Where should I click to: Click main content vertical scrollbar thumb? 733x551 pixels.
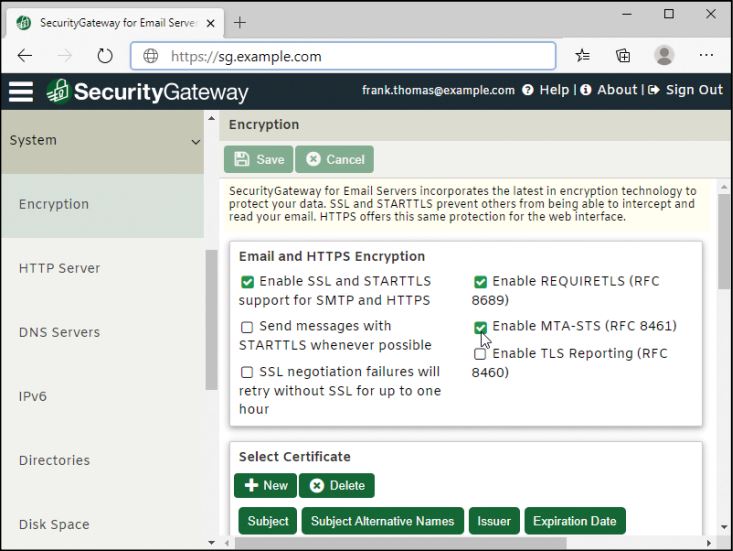click(724, 241)
